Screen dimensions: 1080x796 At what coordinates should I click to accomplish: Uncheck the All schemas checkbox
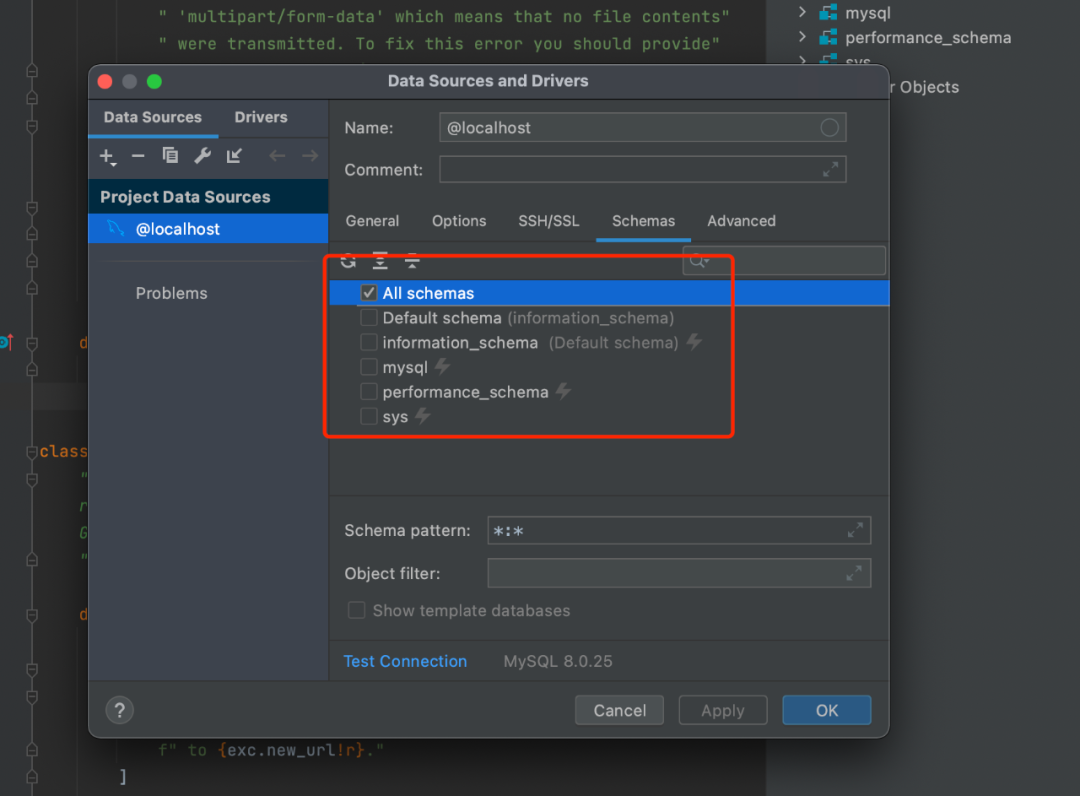[x=369, y=292]
